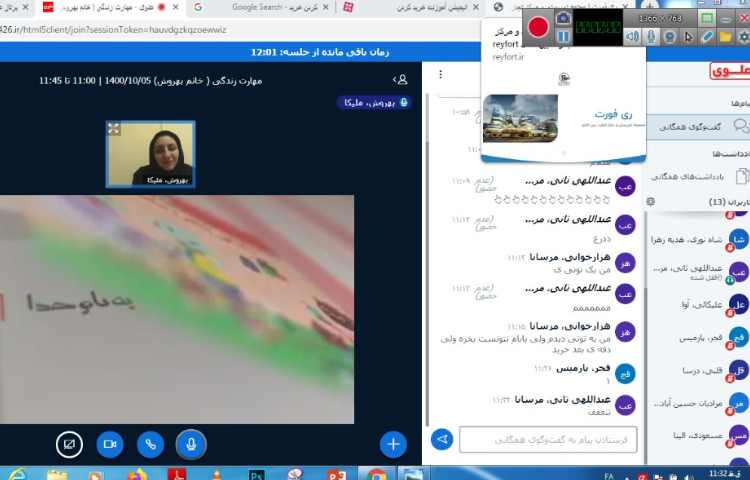Open File Explorer folder on taskbar
The image size is (750, 480).
[x=57, y=475]
